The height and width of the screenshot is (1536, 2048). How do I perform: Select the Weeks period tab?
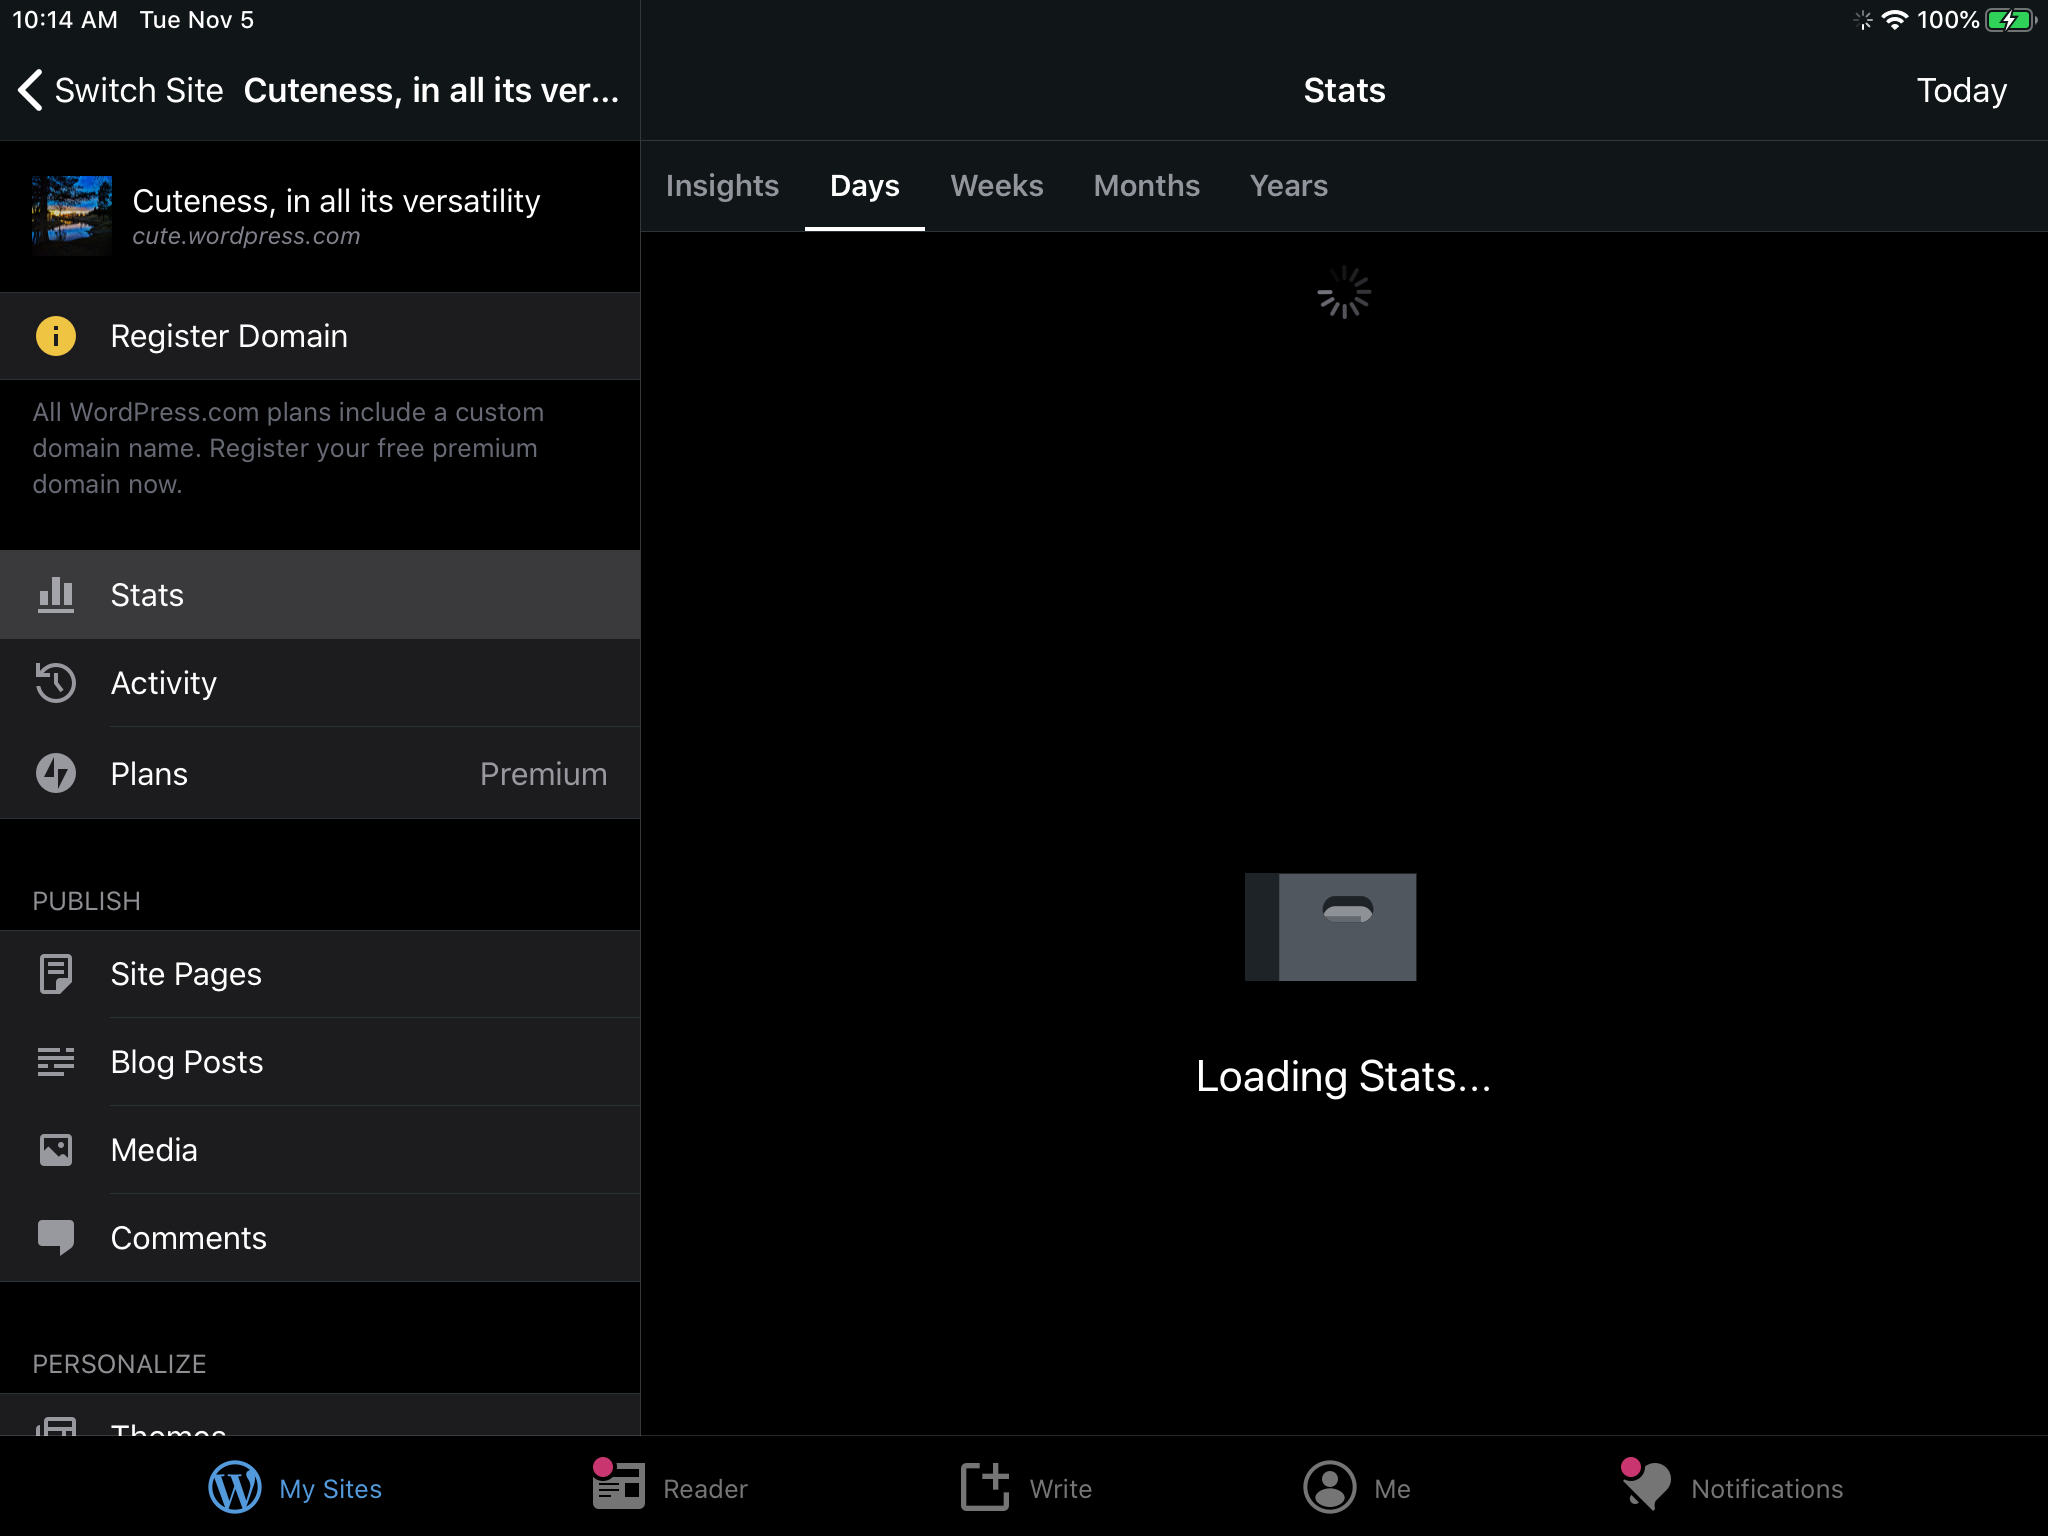pyautogui.click(x=996, y=186)
